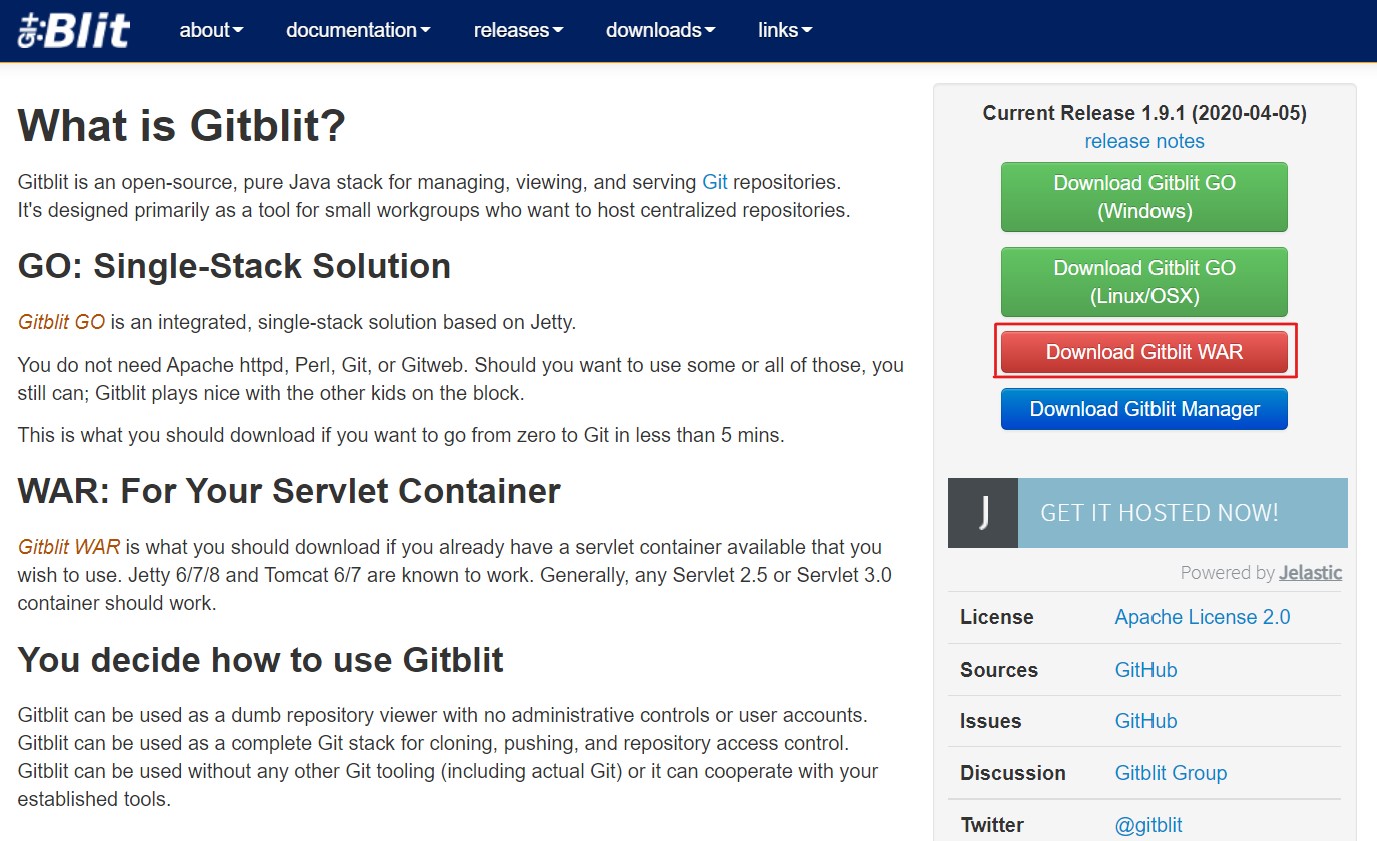
Task: Click the red Download Gitblit WAR button
Action: pos(1144,352)
